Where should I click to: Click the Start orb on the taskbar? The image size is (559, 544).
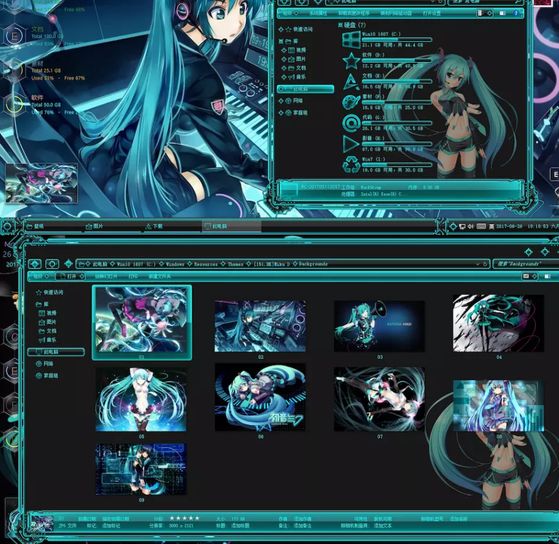[8, 227]
